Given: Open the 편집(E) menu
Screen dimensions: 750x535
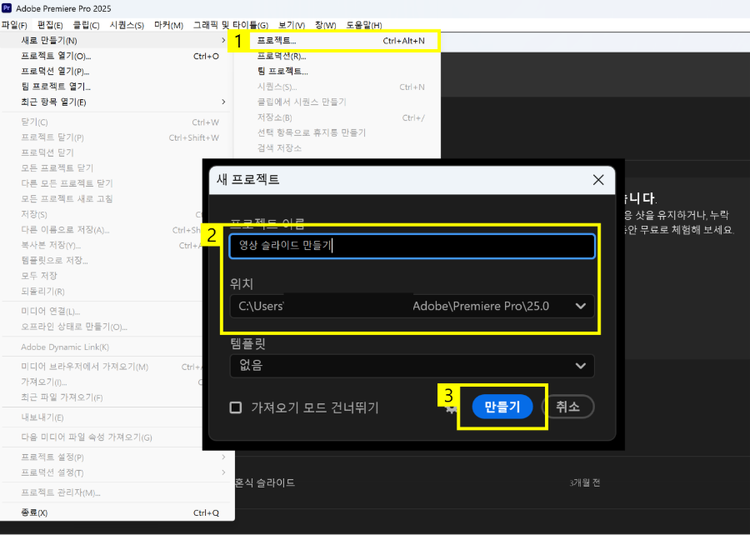Looking at the screenshot, I should (x=50, y=25).
